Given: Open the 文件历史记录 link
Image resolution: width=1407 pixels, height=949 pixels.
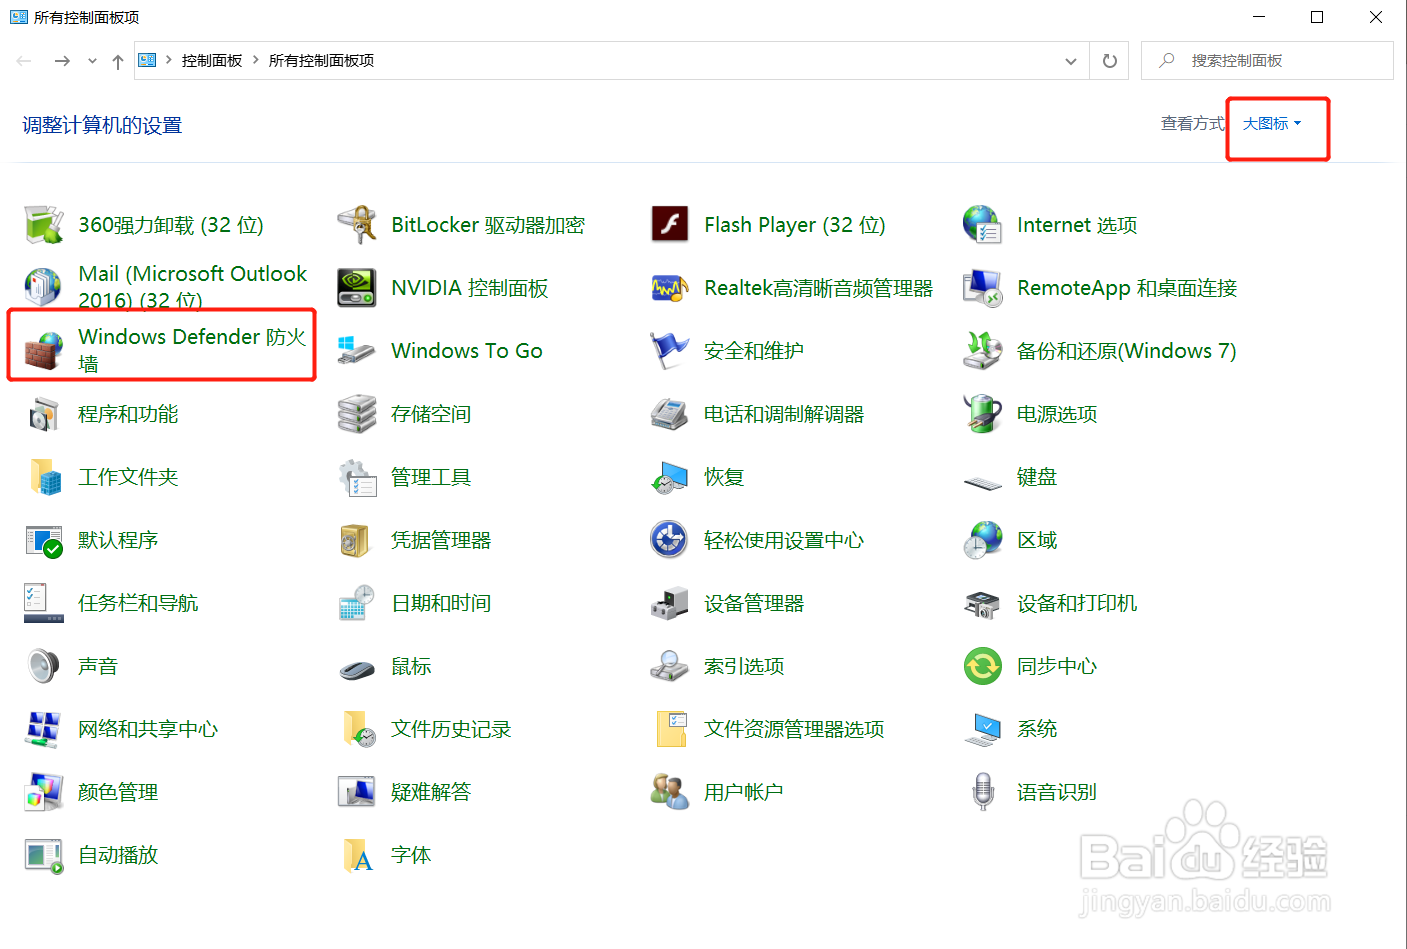Looking at the screenshot, I should [451, 729].
